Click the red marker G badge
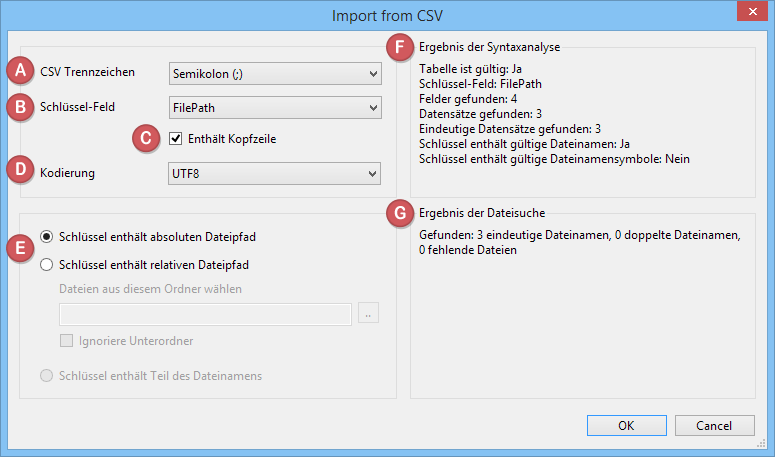775x457 pixels. [401, 212]
